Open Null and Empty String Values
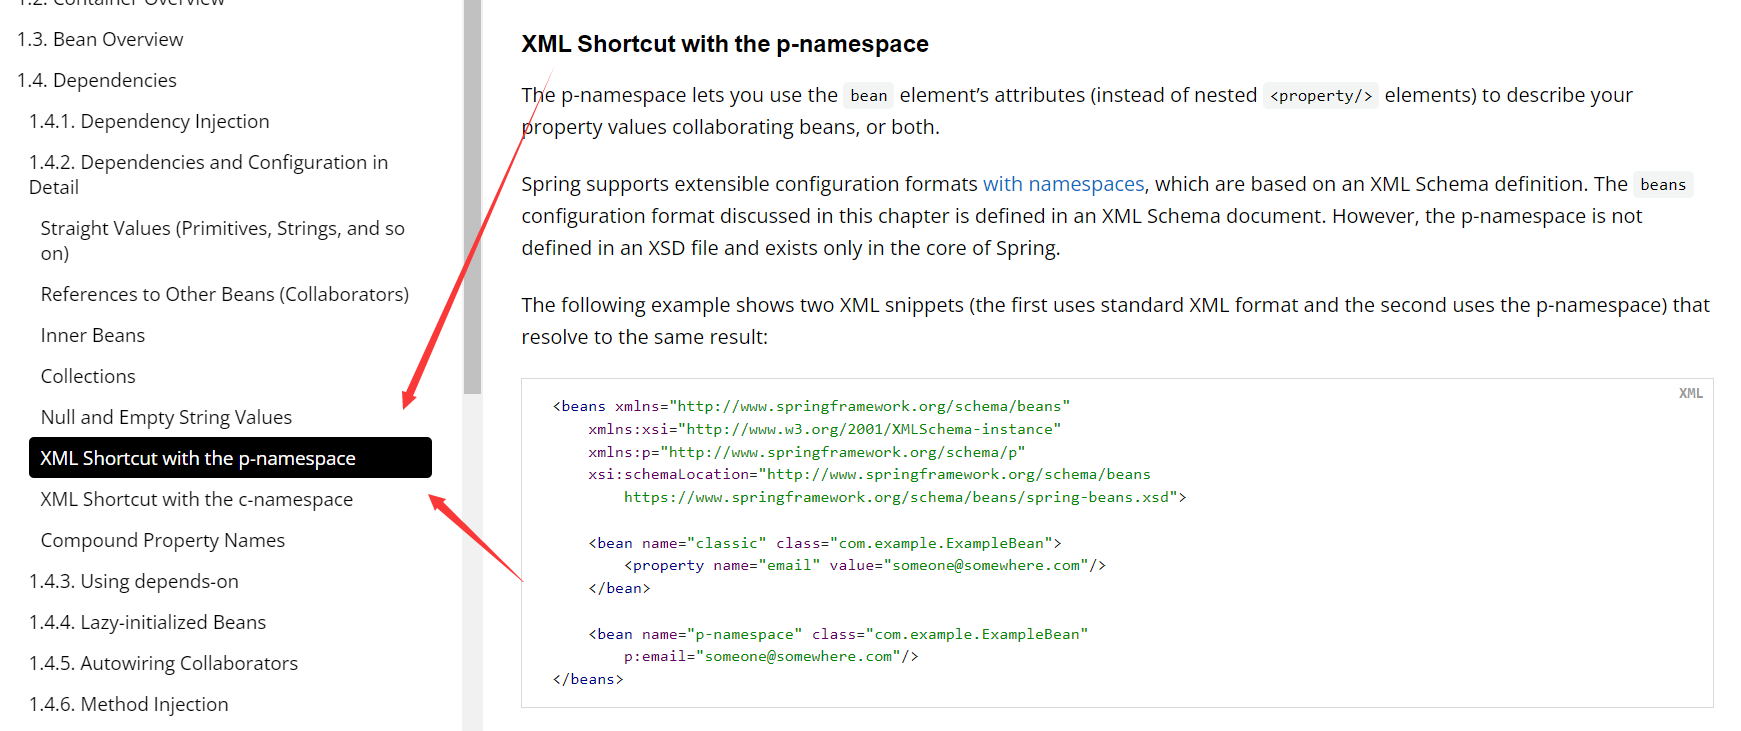This screenshot has width=1741, height=731. tap(166, 417)
